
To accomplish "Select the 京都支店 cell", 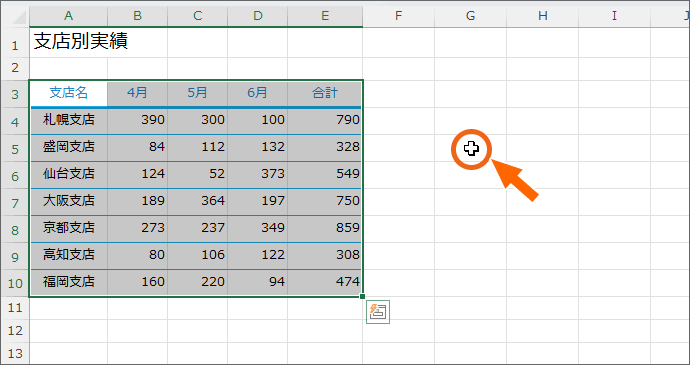I will (x=68, y=229).
